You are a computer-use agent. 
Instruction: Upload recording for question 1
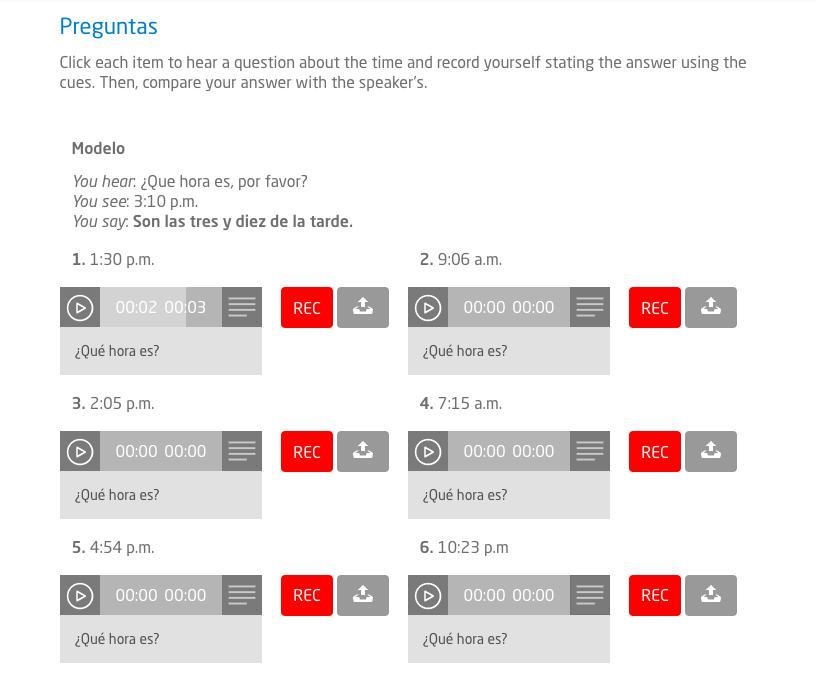tap(363, 308)
